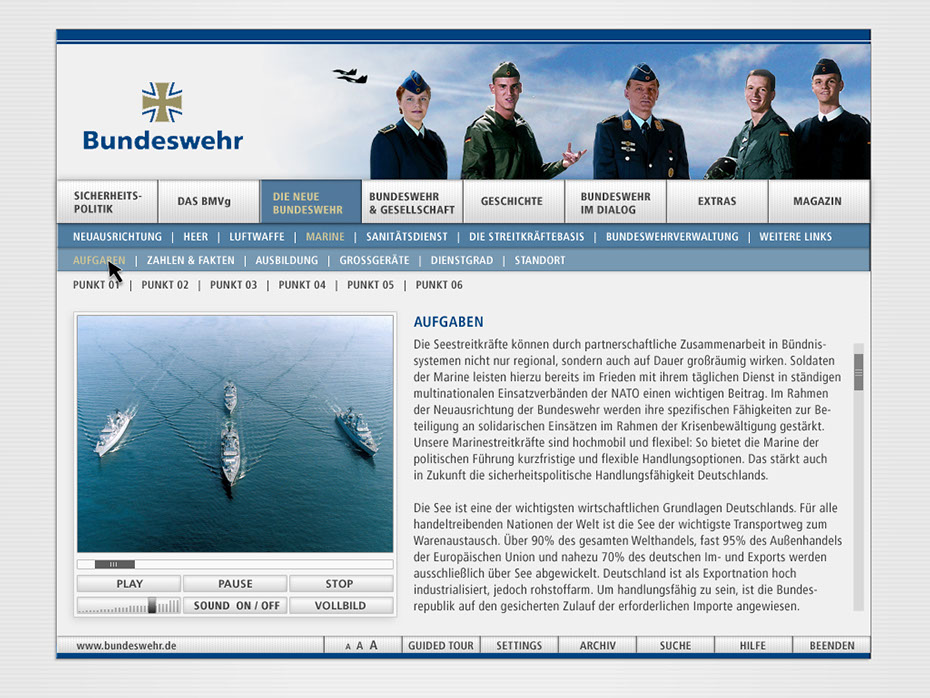Switch to the Geschichte tab

[511, 202]
